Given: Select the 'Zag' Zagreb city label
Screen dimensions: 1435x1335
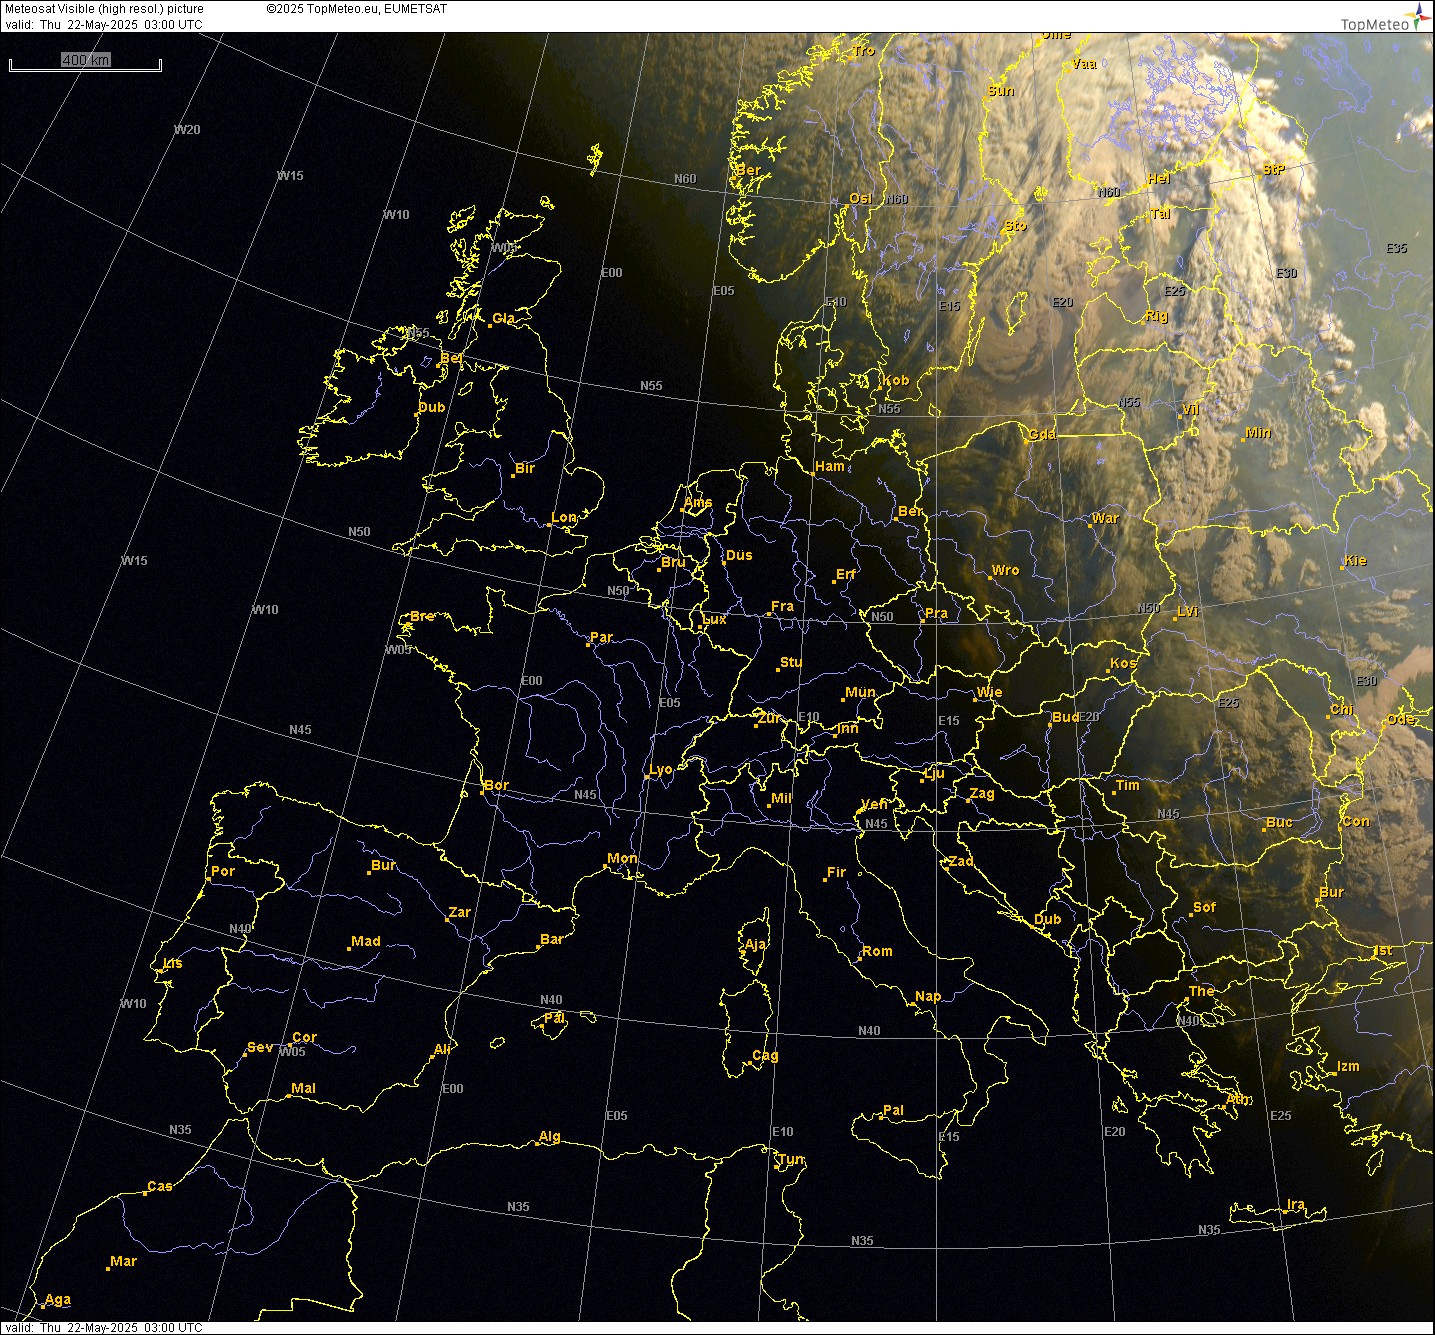Looking at the screenshot, I should pos(982,793).
